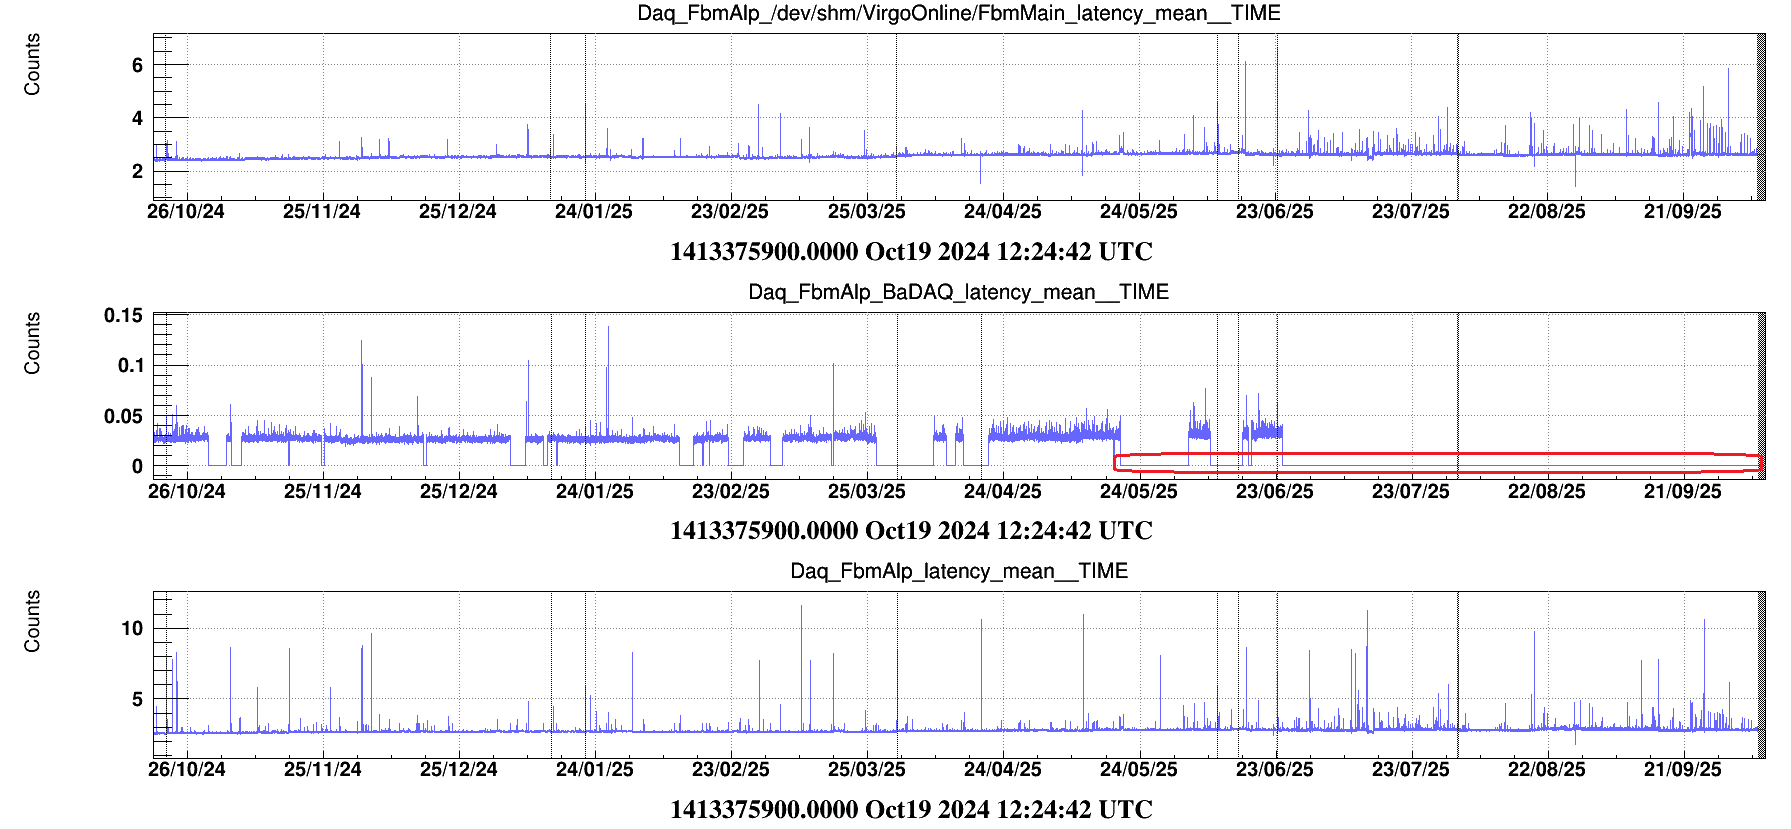1791x829 pixels.
Task: Select the Counts axis label on bottom plot
Action: (x=32, y=621)
